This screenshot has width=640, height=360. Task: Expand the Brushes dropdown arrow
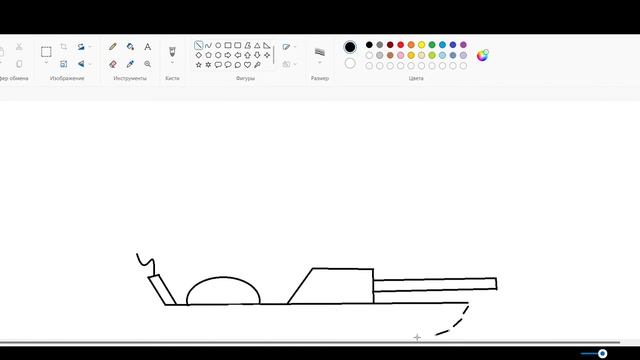[172, 62]
